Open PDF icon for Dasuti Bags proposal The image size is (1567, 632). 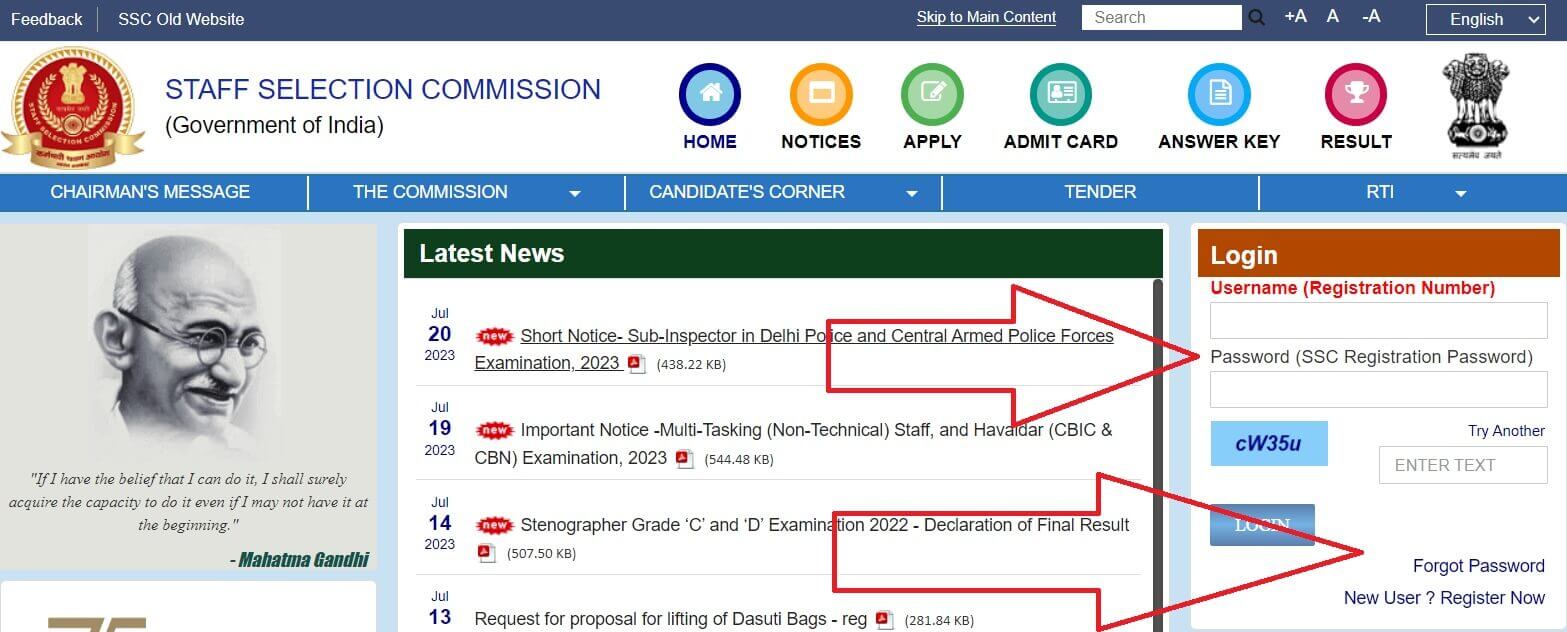click(x=884, y=620)
